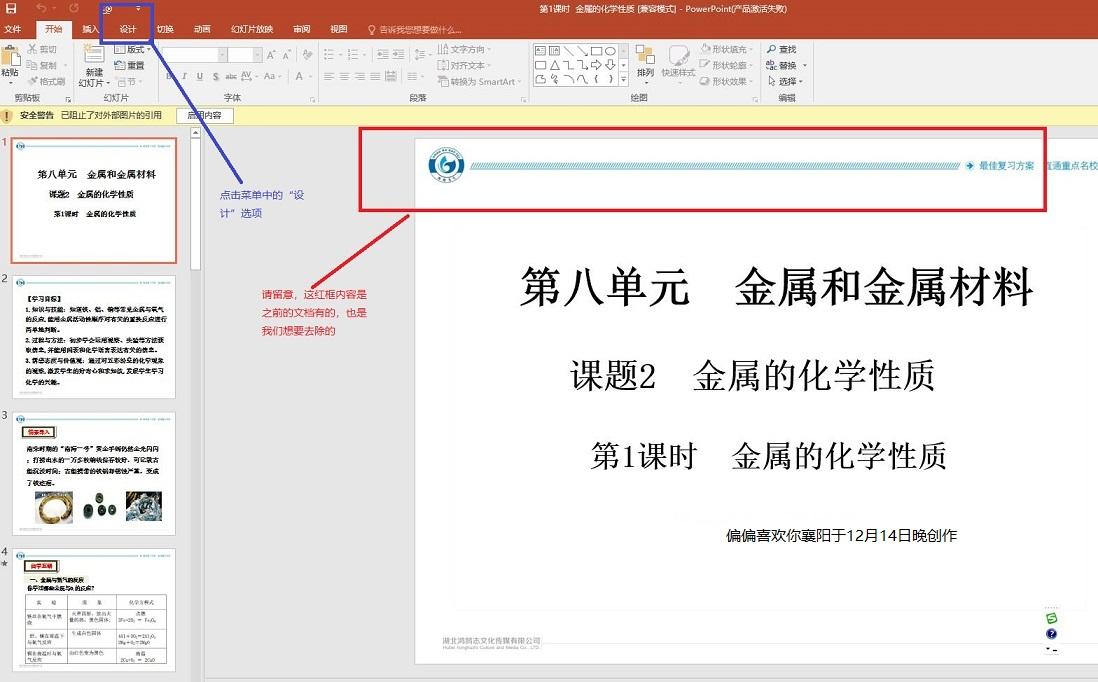Open the Layout (版式) dropdown
This screenshot has width=1098, height=682.
[132, 50]
